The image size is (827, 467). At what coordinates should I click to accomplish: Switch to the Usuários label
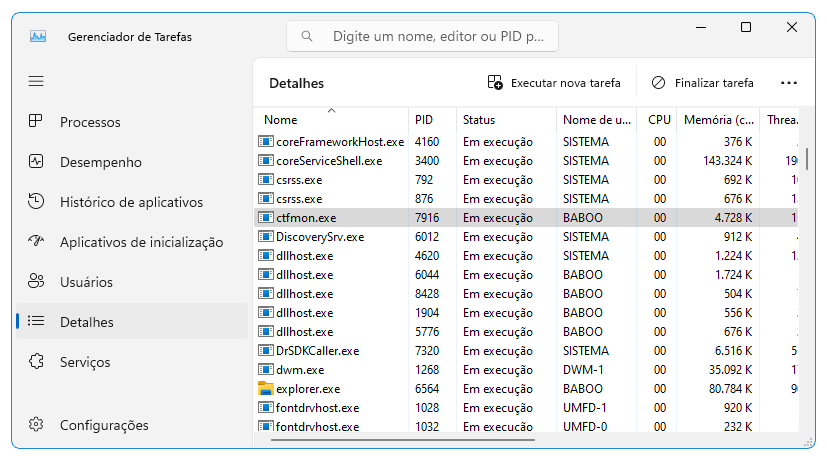point(86,282)
